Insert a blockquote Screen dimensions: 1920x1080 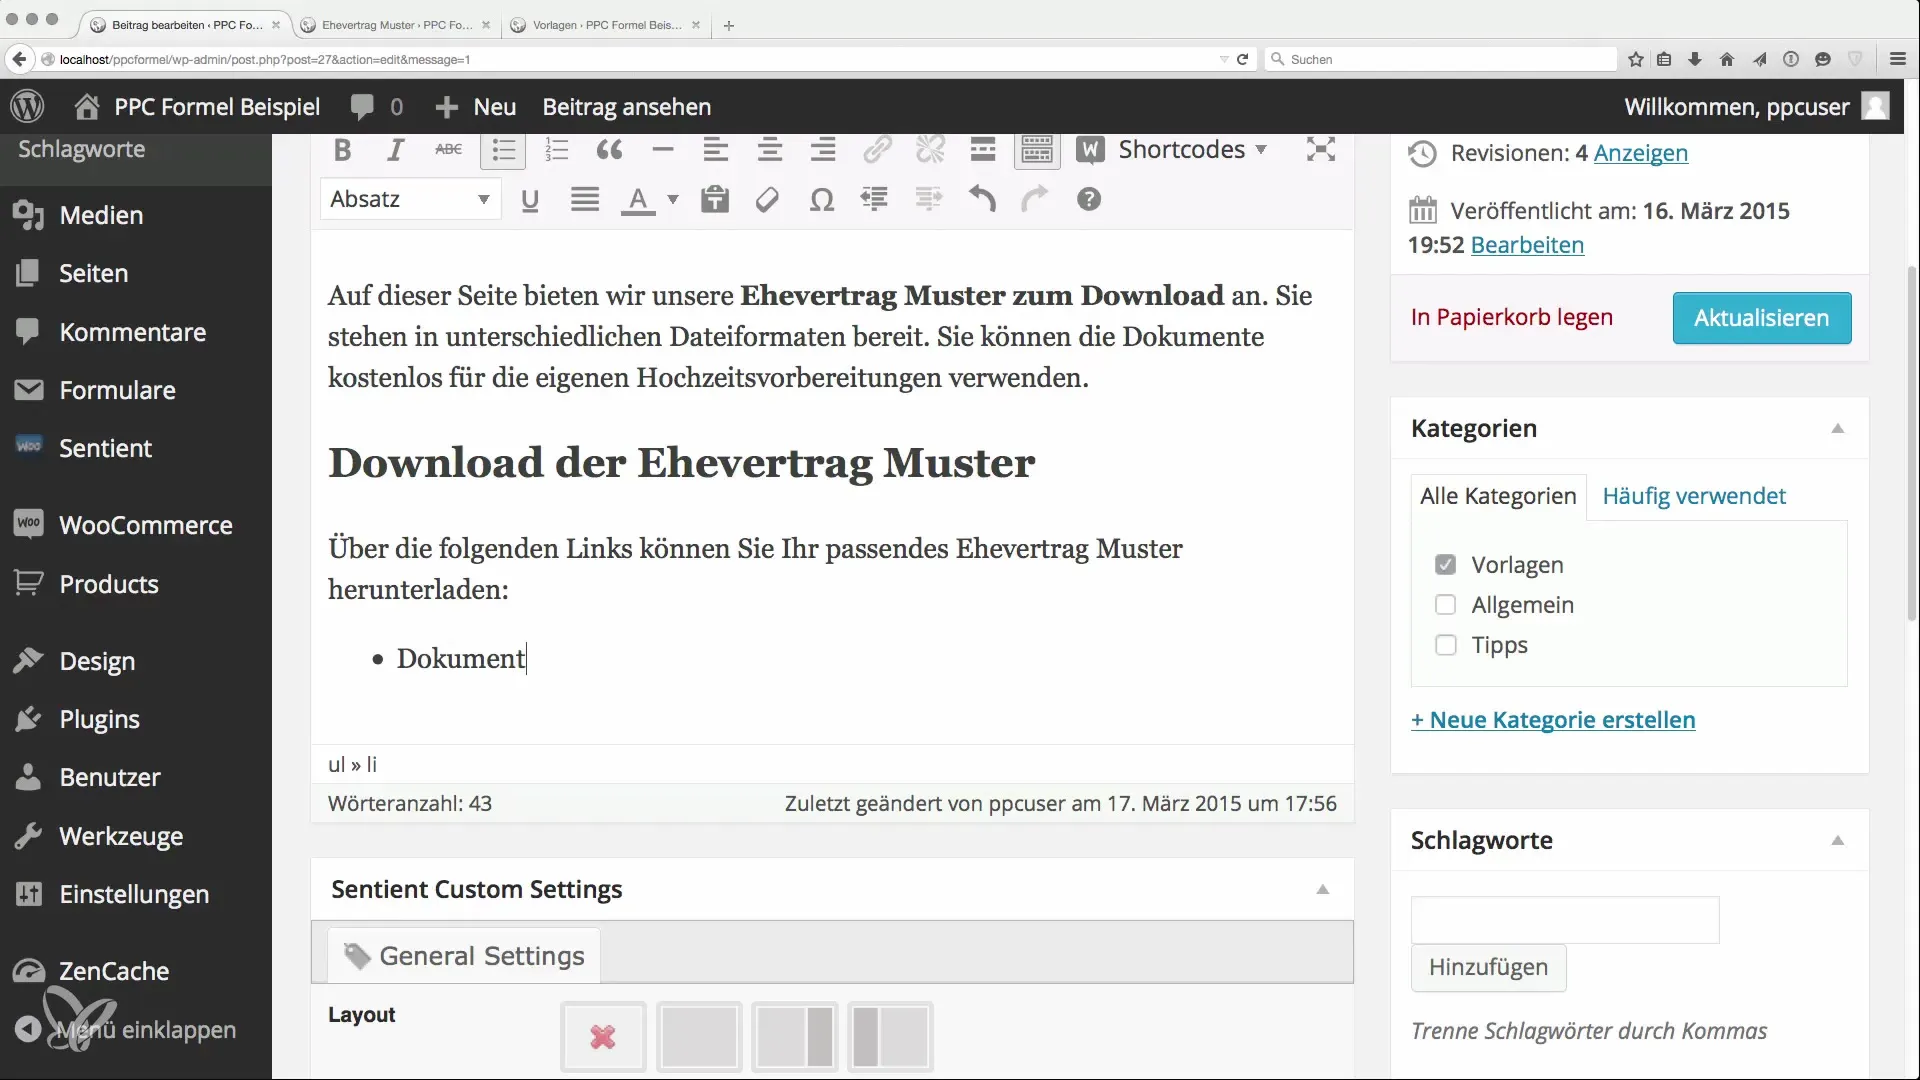click(x=609, y=150)
